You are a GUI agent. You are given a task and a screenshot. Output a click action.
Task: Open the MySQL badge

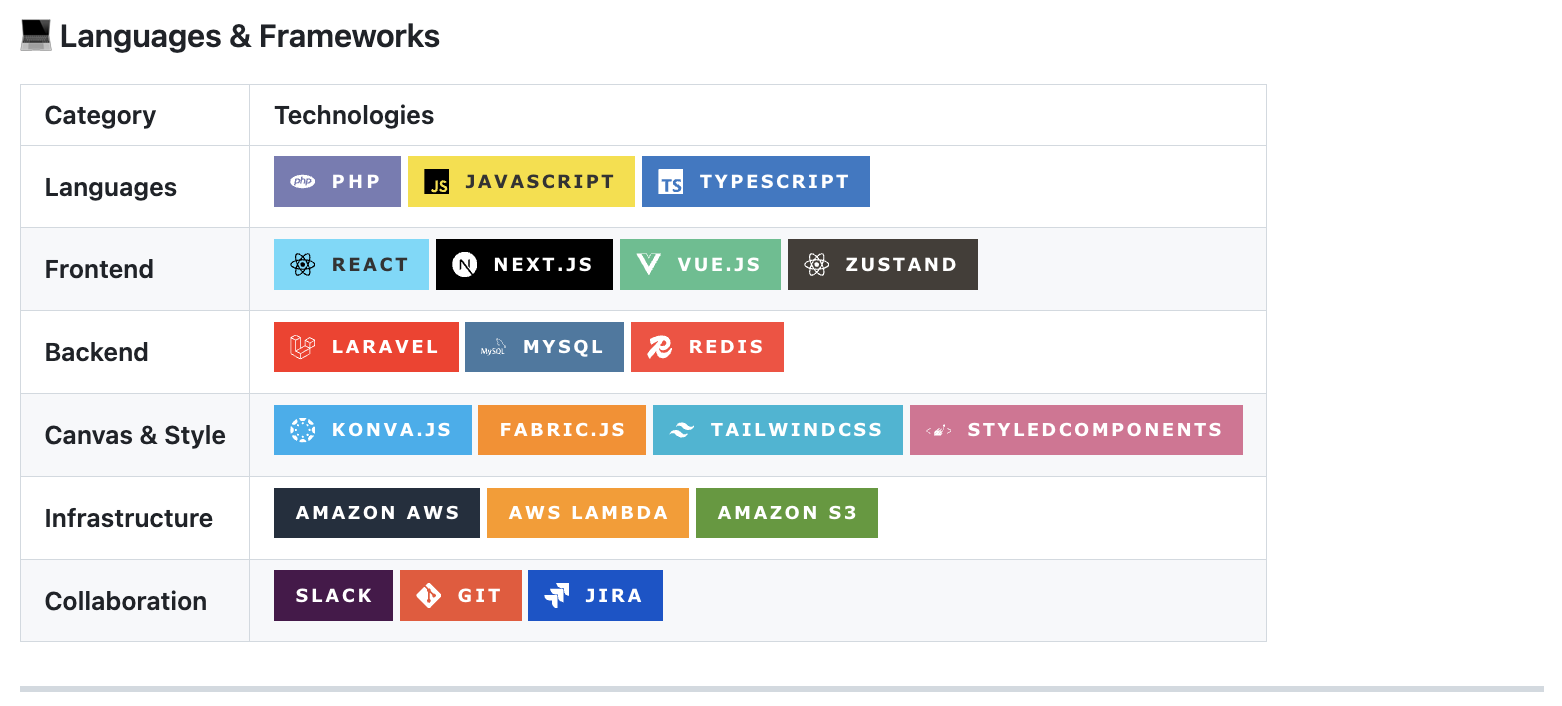coord(544,347)
